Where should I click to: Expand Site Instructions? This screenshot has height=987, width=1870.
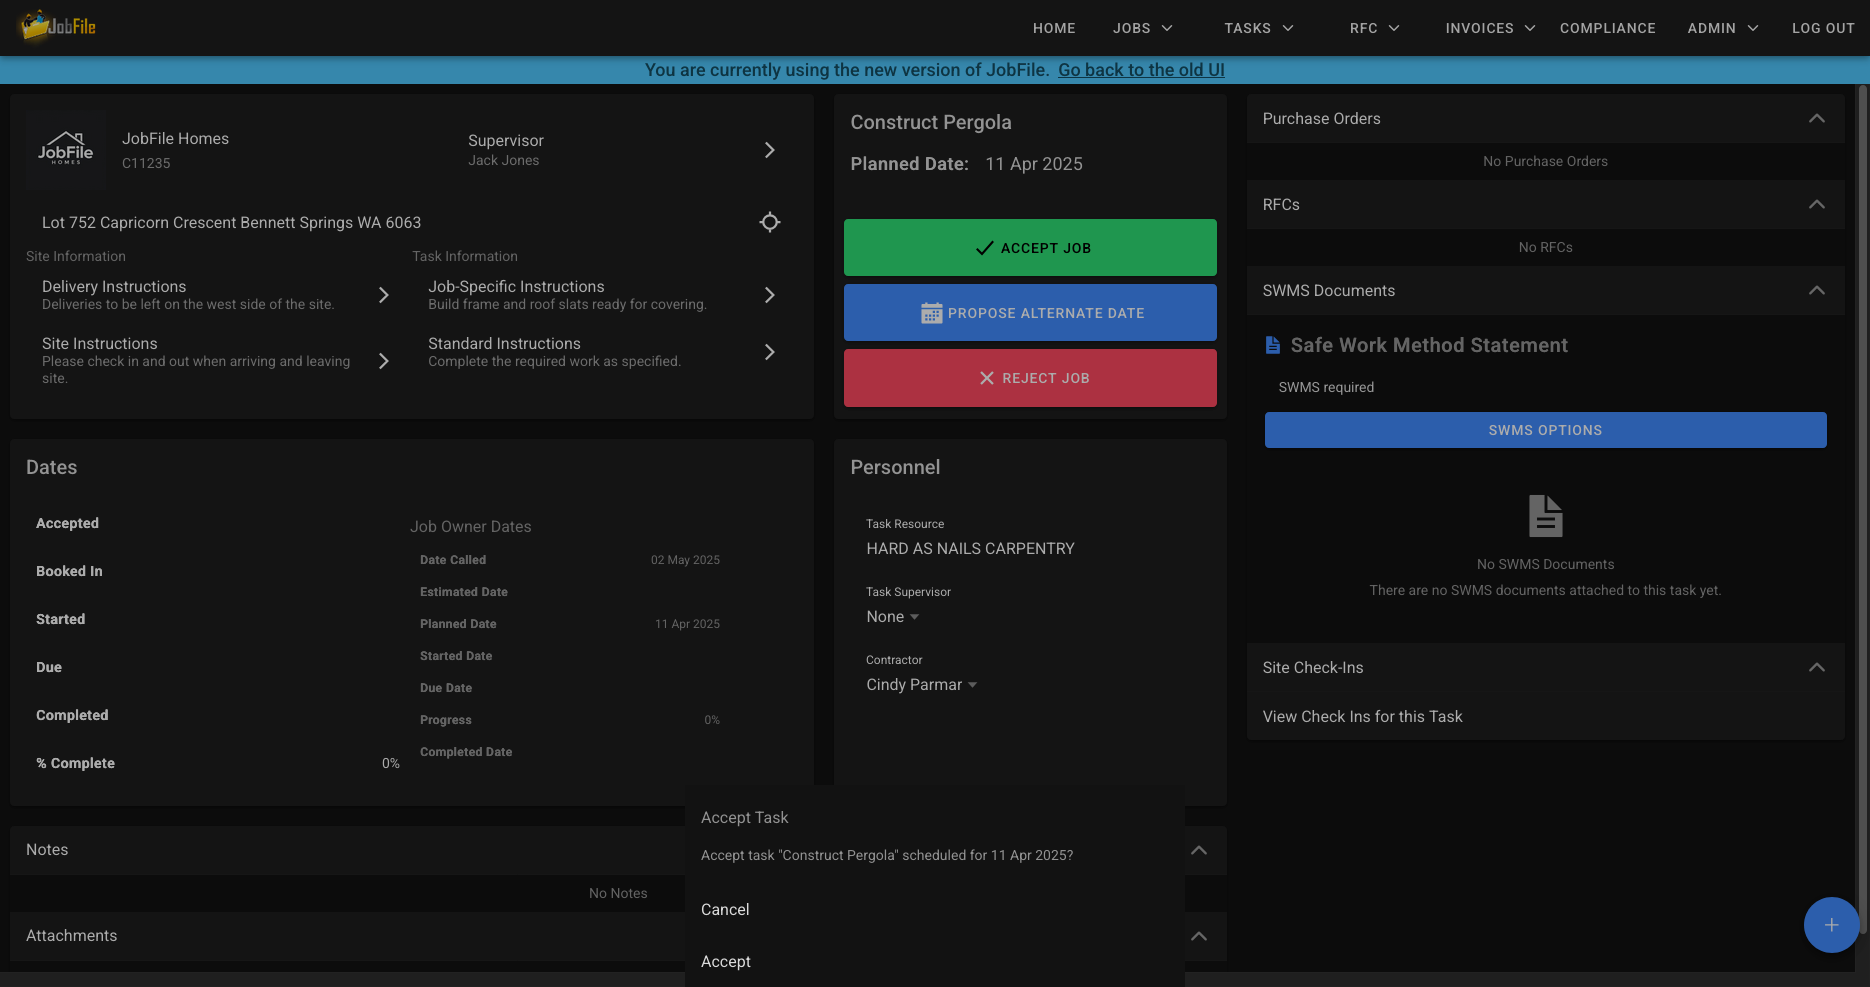coord(383,361)
